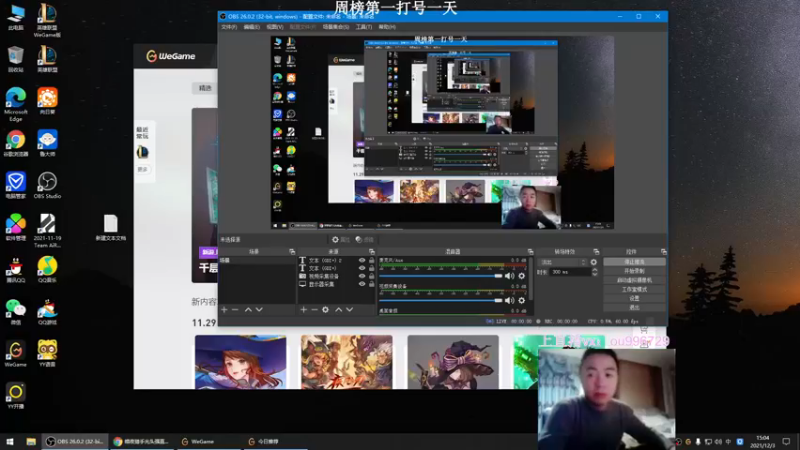The width and height of the screenshot is (800, 450).
Task: Toggle visibility eye of first text source
Action: point(362,260)
